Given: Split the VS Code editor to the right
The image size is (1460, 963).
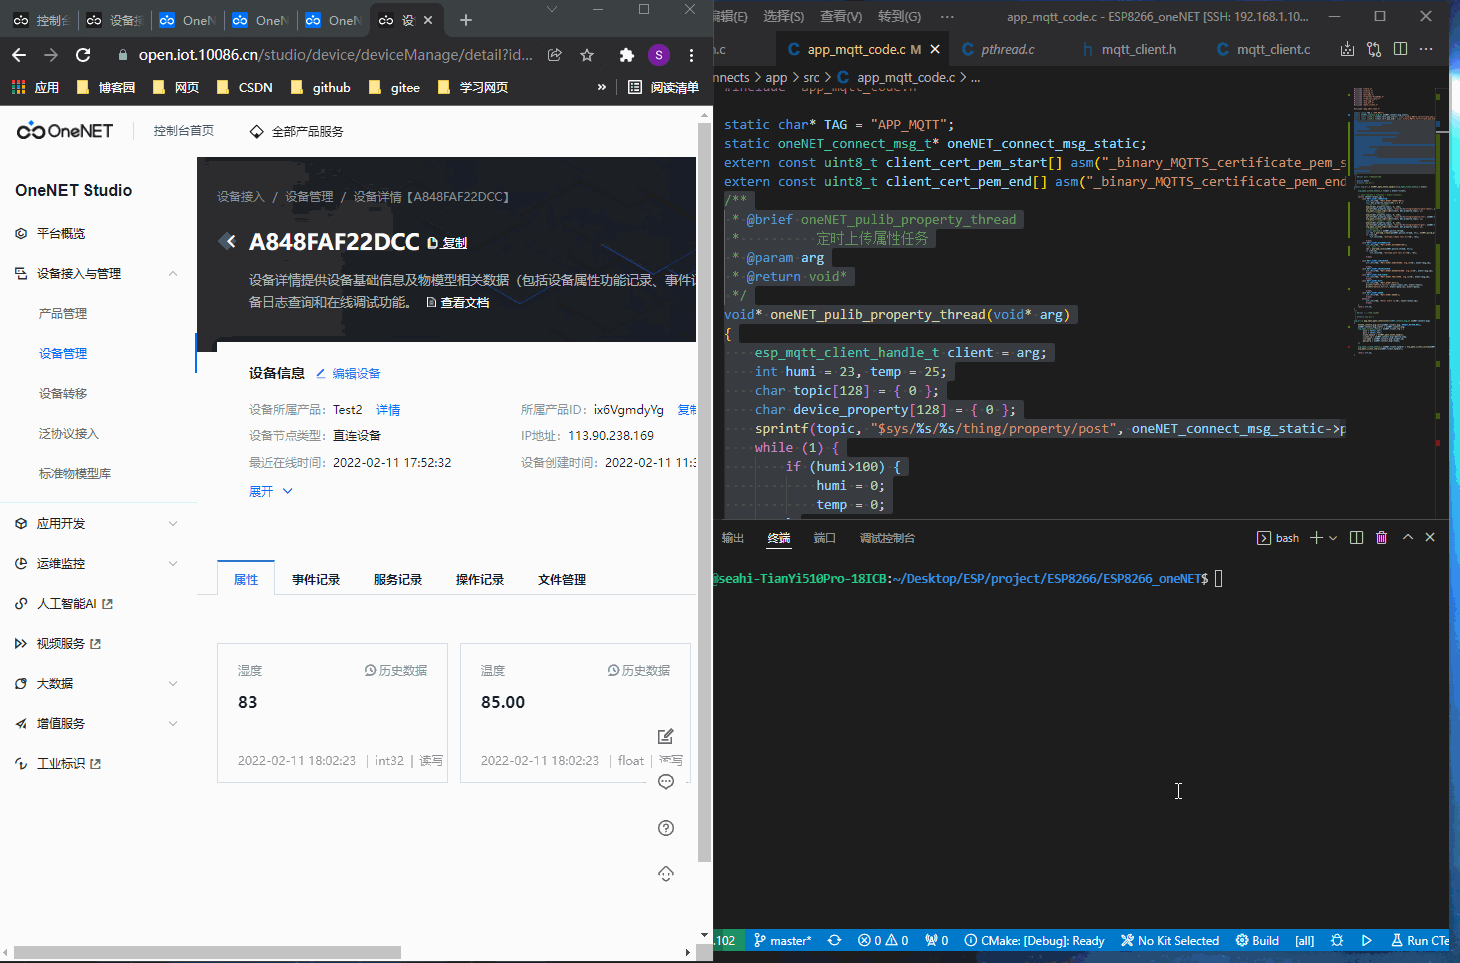Looking at the screenshot, I should [1400, 49].
